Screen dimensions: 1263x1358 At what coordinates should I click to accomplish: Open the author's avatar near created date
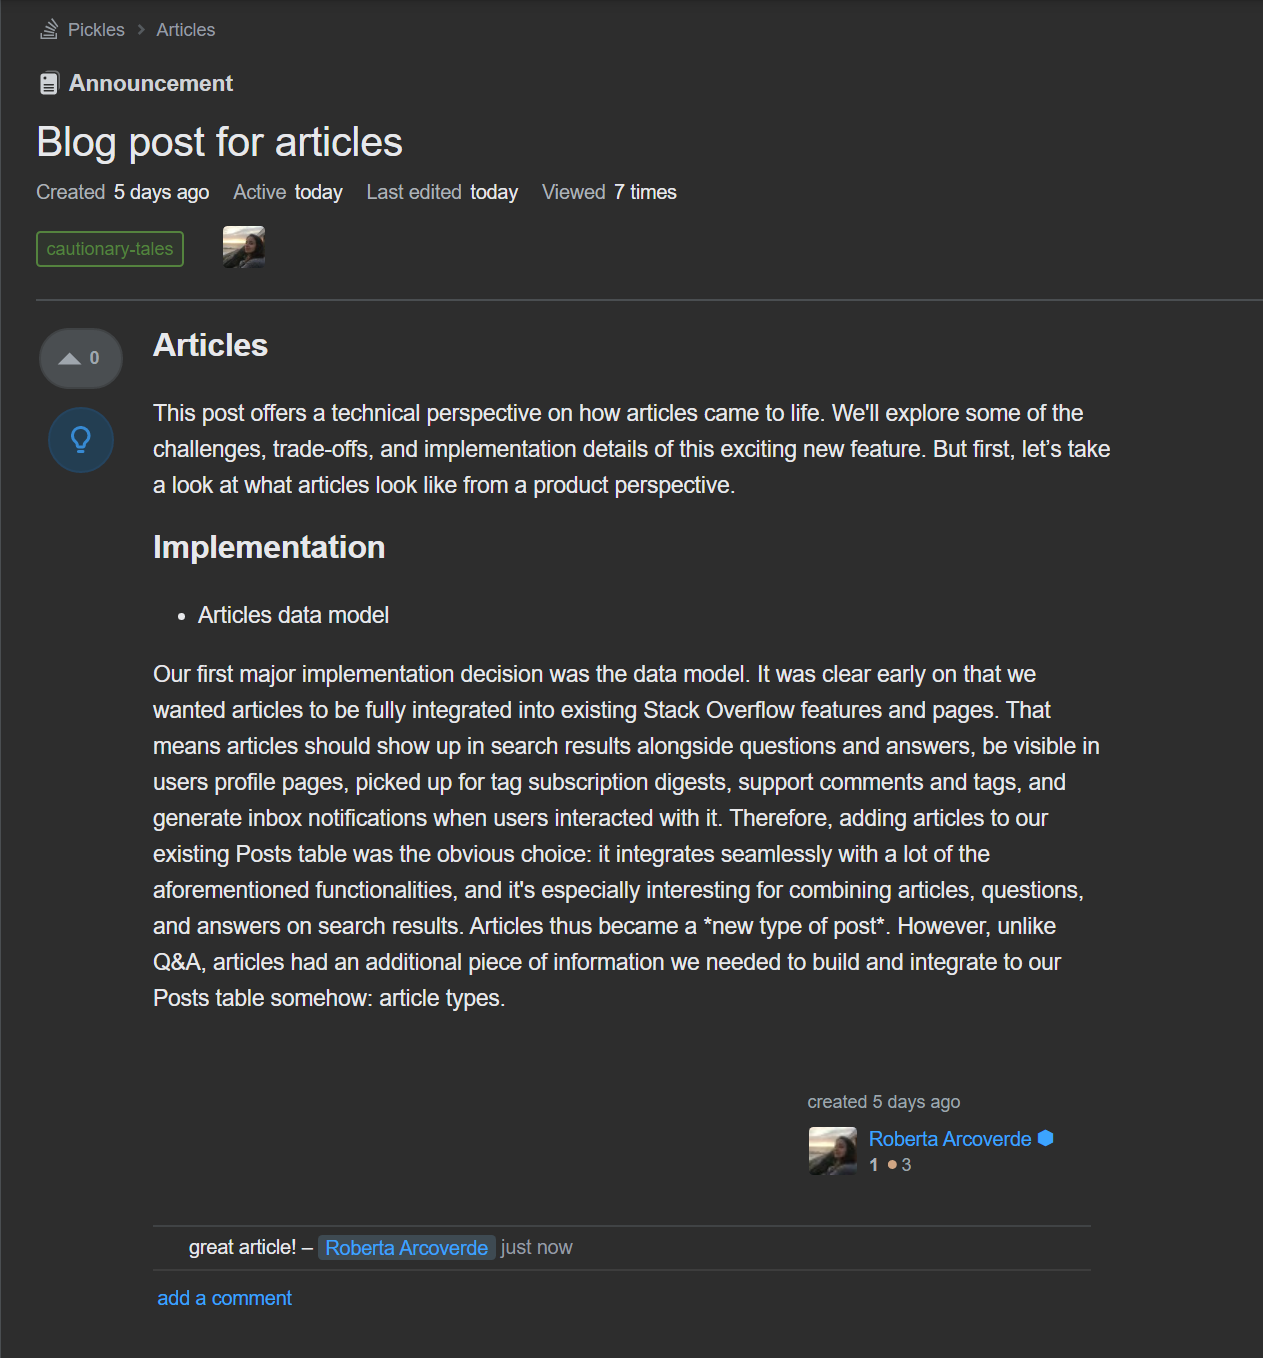coord(833,1151)
